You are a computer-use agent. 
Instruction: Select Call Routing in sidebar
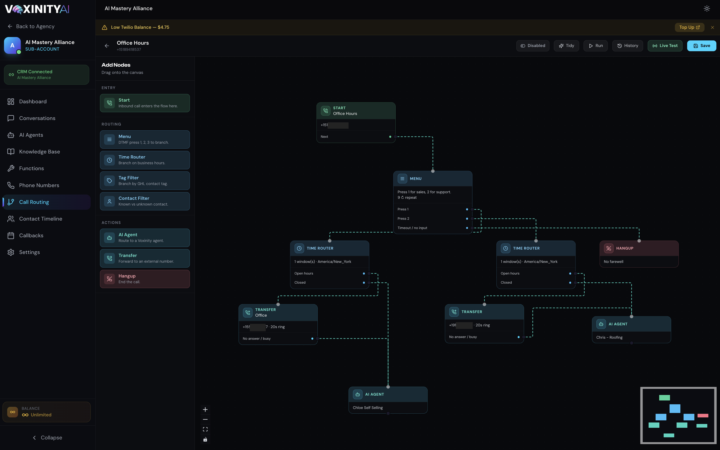[46, 202]
